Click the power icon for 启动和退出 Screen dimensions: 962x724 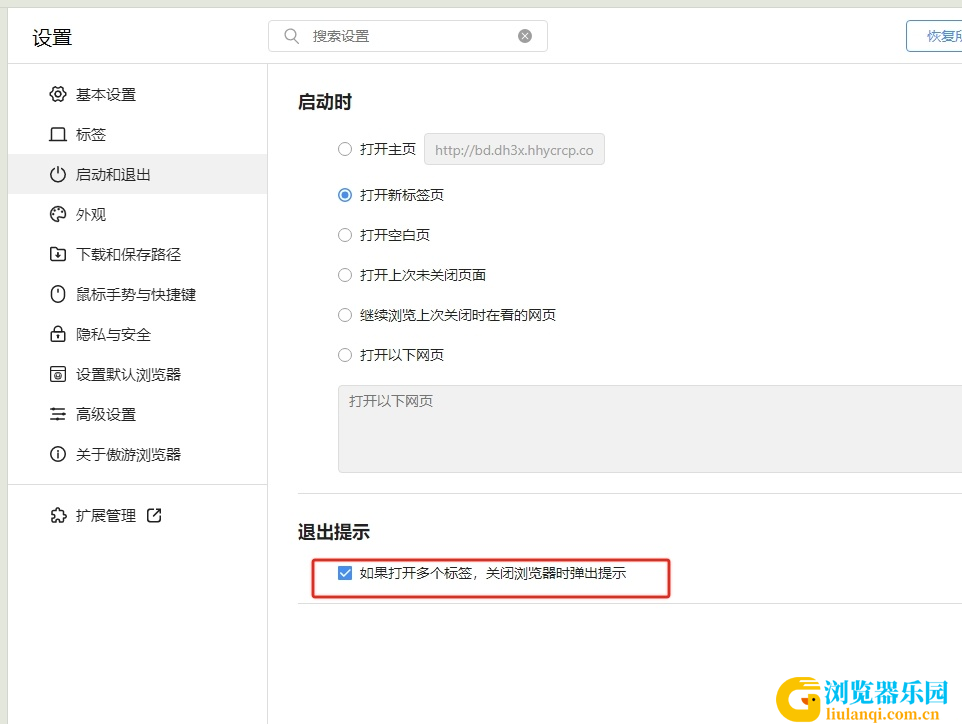click(58, 174)
